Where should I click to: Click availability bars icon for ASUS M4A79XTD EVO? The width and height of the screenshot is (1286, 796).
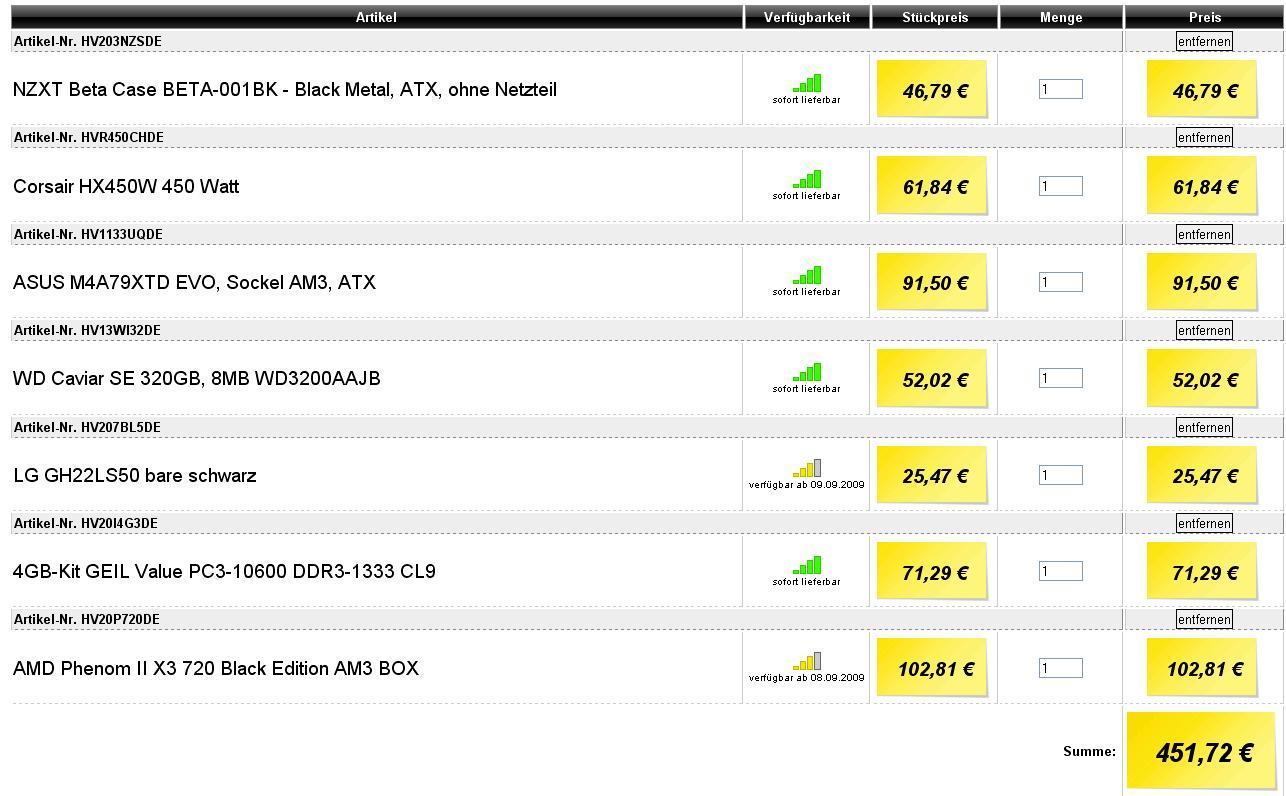tap(807, 275)
